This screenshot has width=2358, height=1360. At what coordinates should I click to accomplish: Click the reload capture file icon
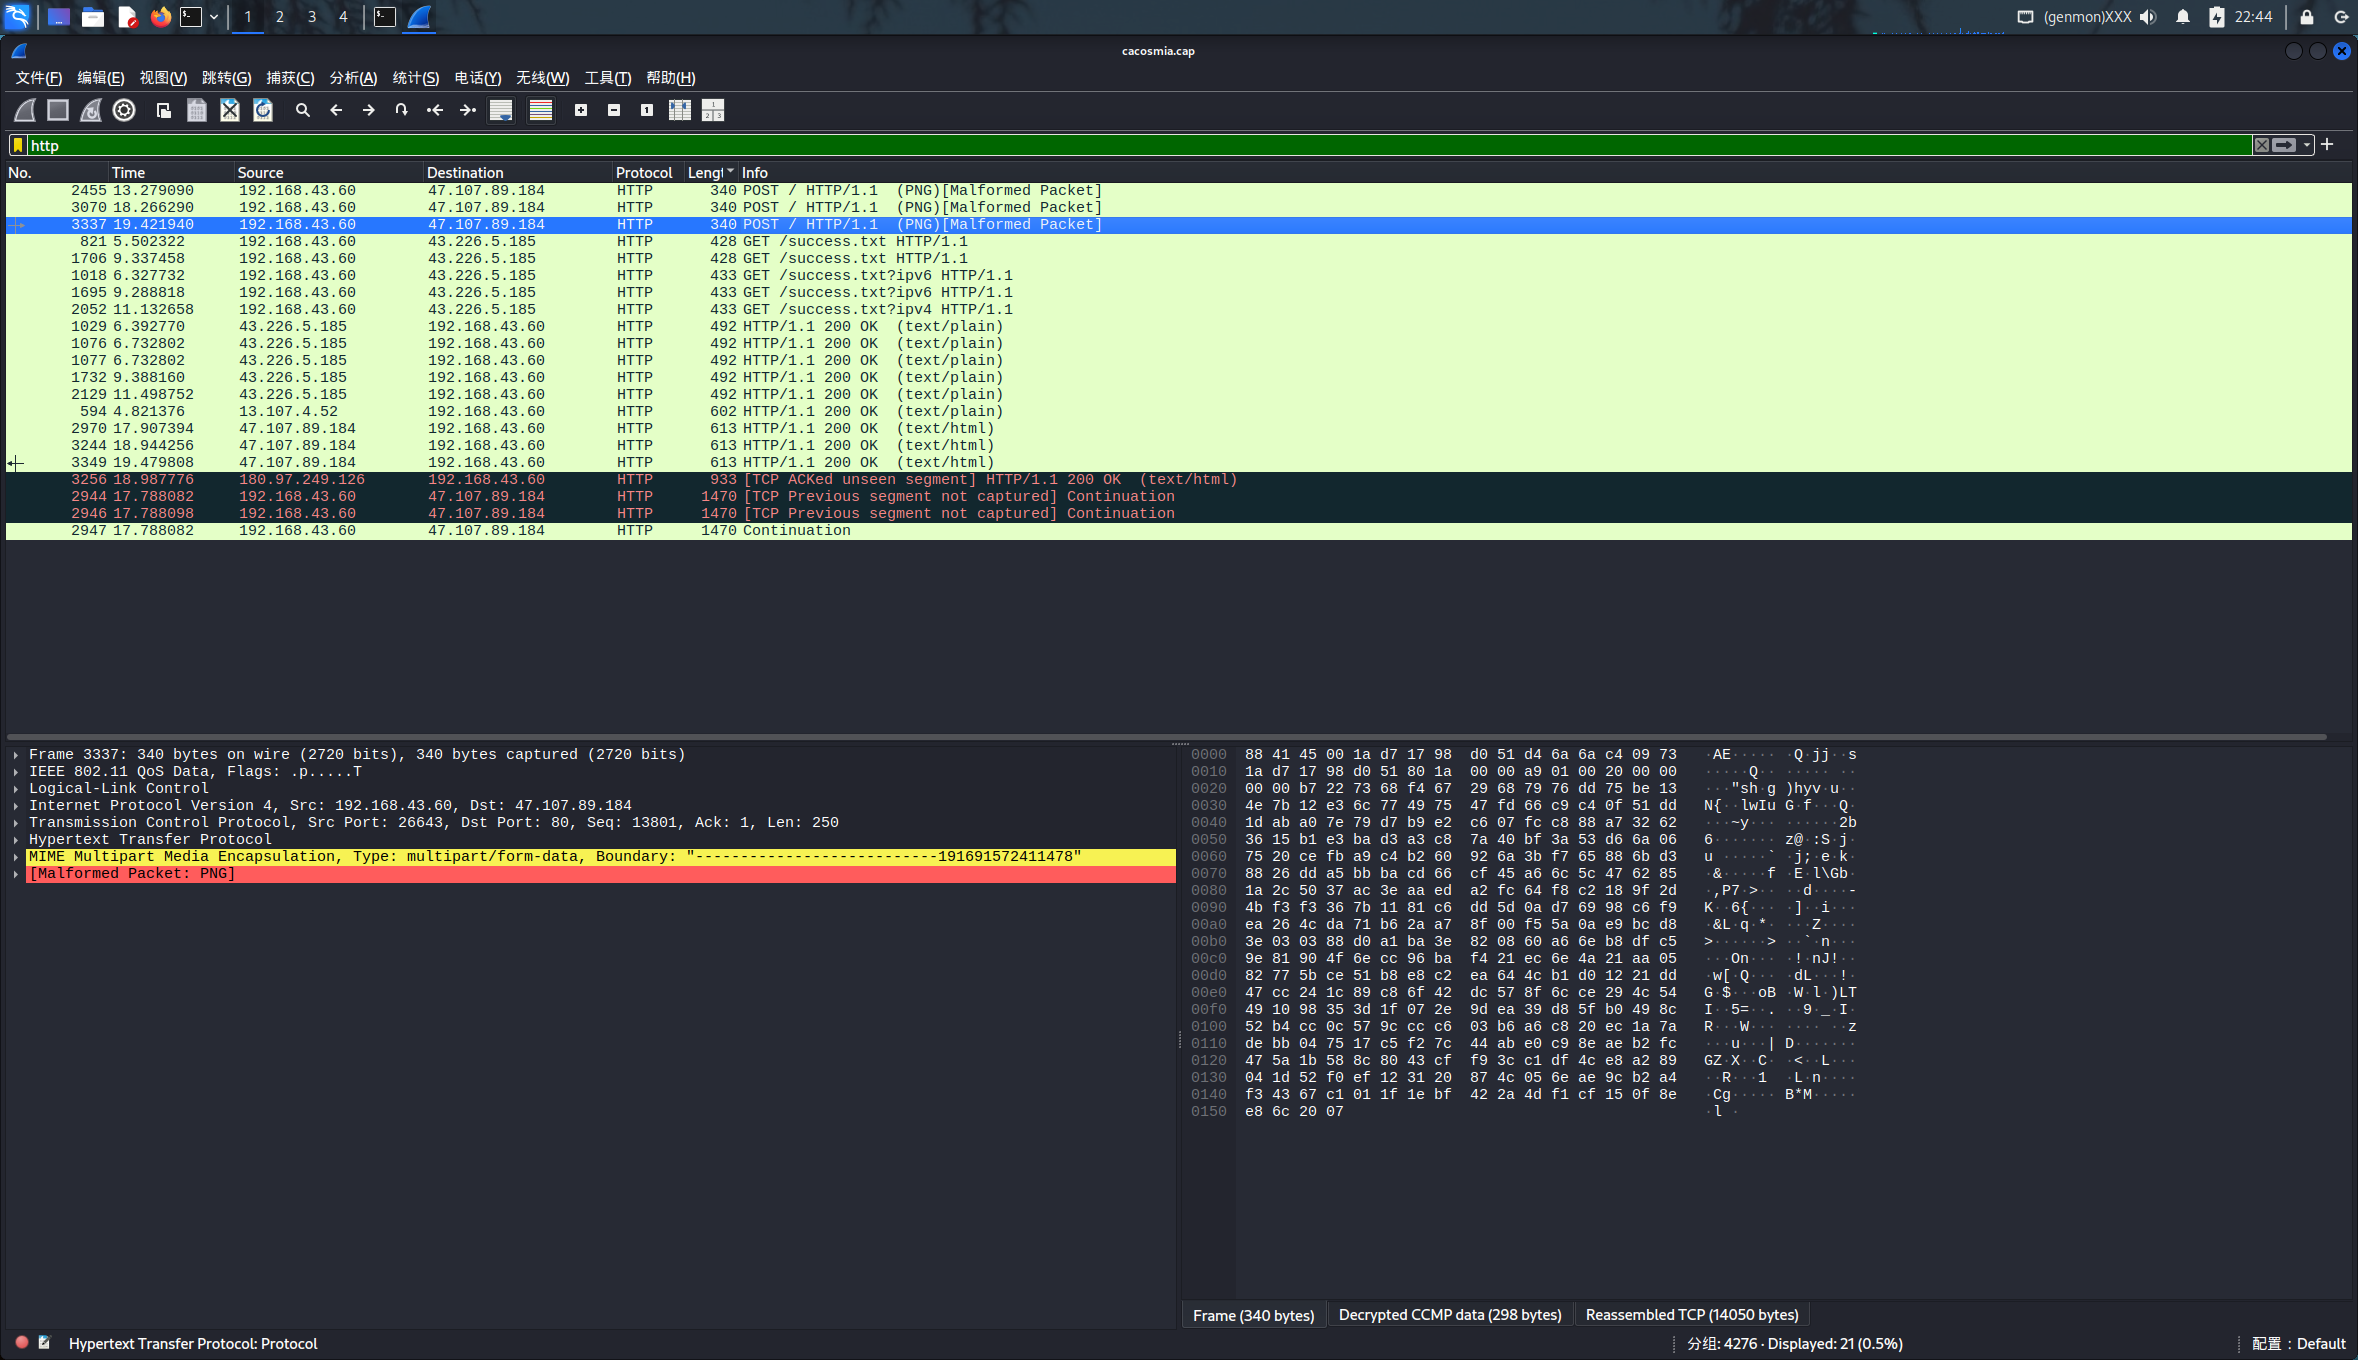263,110
